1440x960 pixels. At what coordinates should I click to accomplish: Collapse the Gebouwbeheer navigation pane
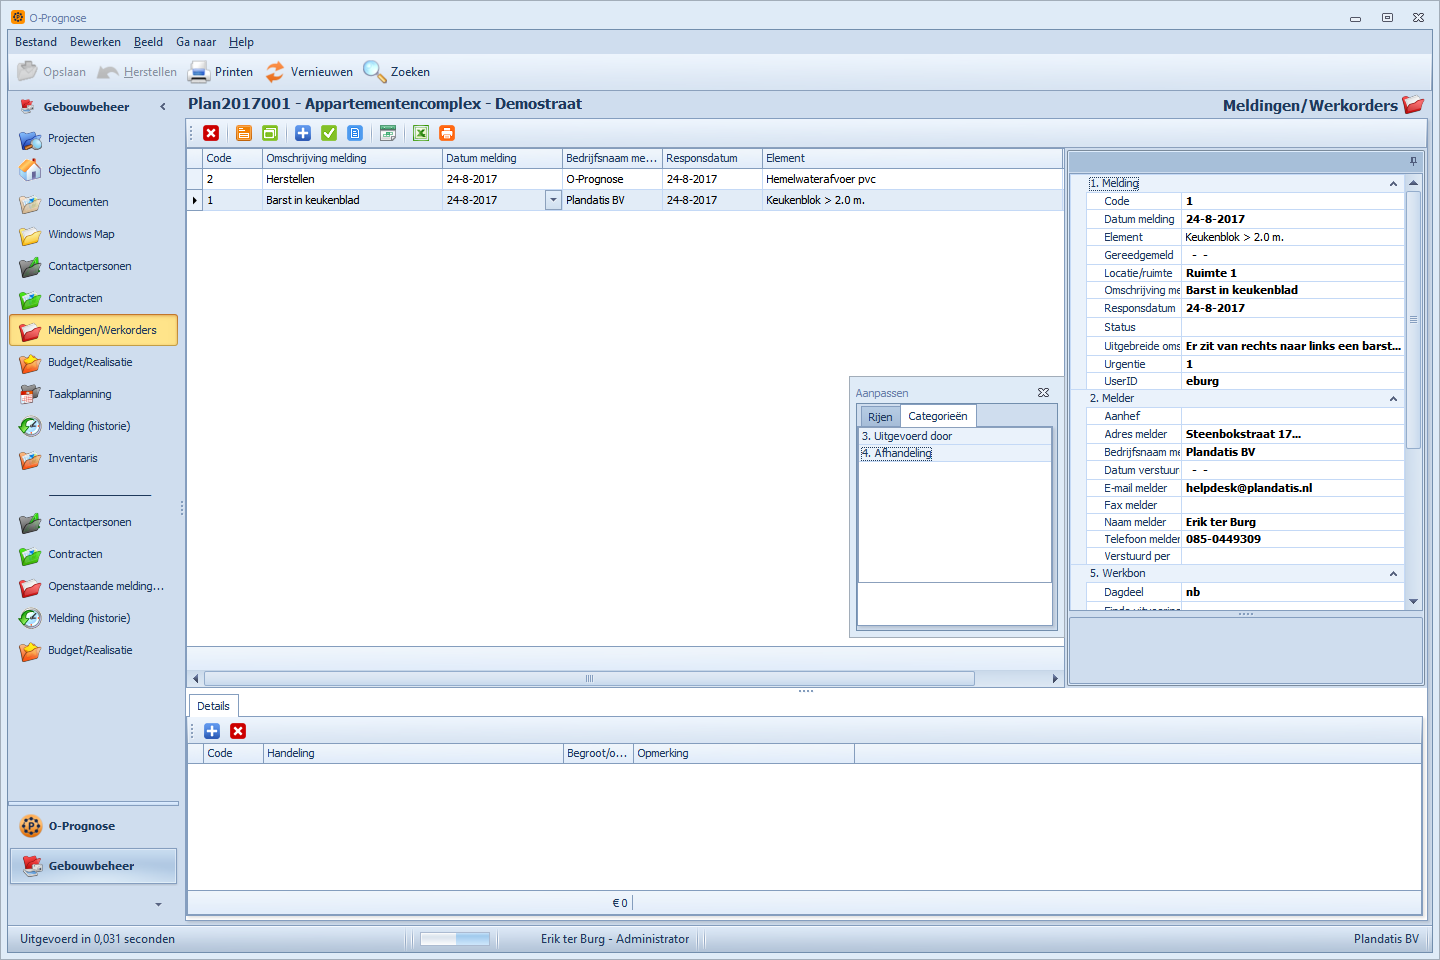pyautogui.click(x=163, y=107)
